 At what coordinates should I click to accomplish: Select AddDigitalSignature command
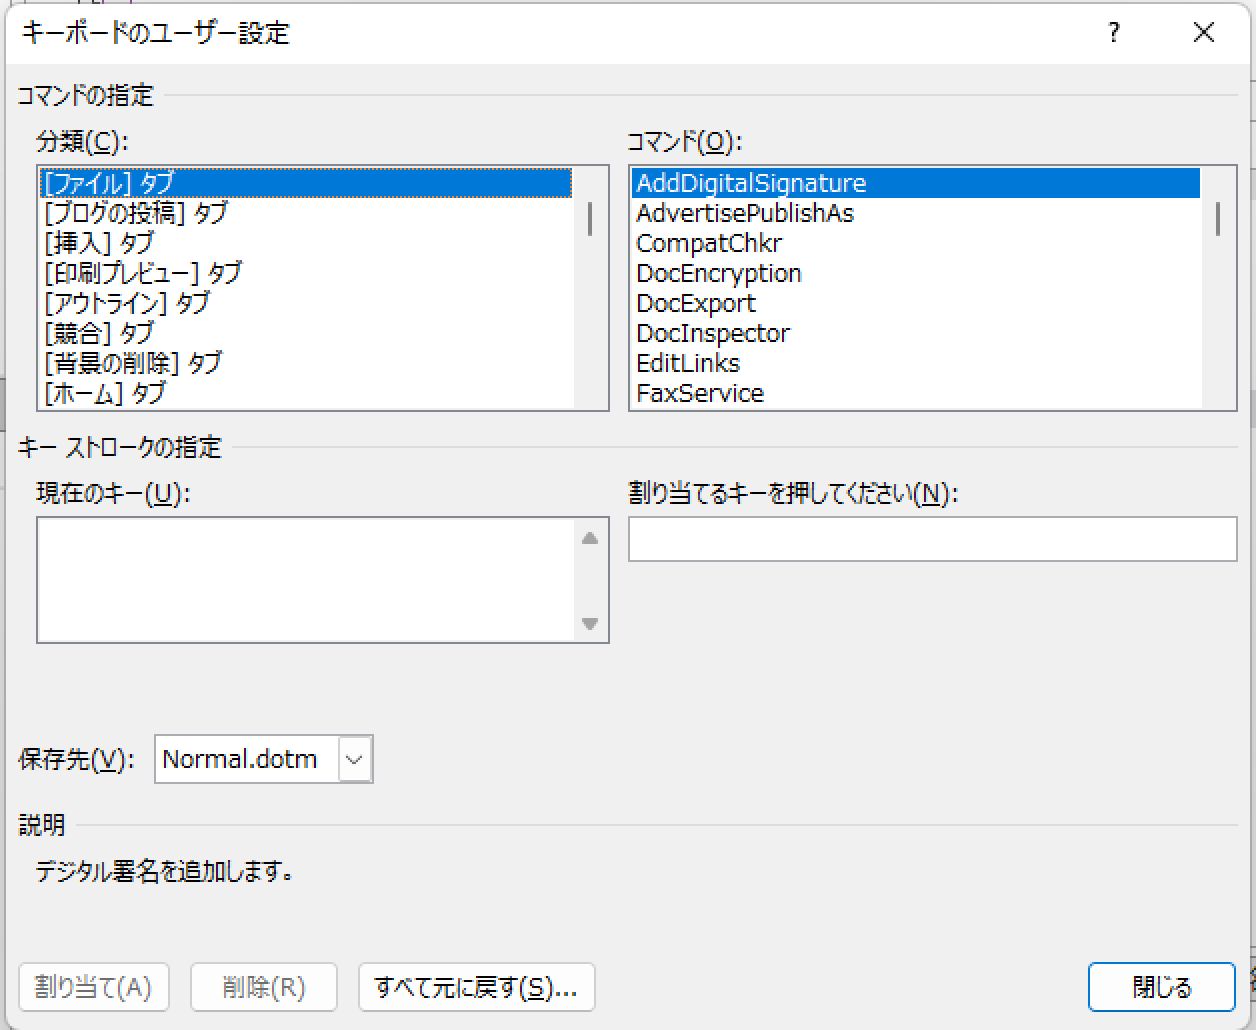coord(916,183)
